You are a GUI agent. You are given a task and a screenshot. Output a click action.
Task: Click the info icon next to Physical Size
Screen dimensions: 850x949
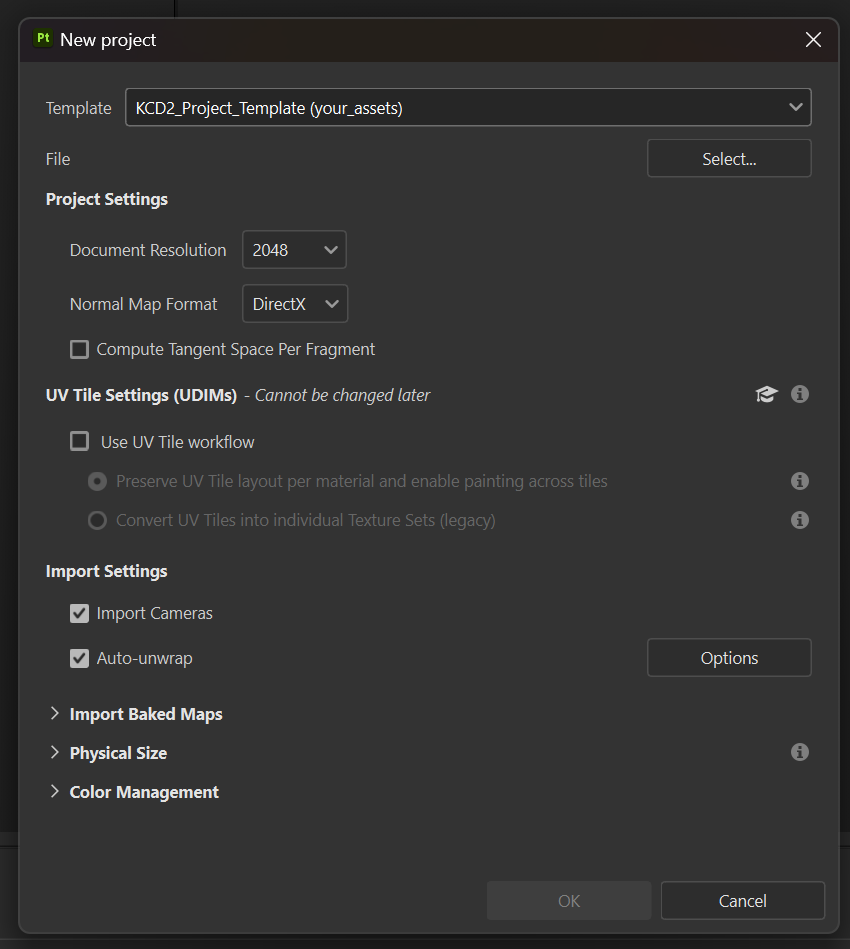pyautogui.click(x=800, y=752)
